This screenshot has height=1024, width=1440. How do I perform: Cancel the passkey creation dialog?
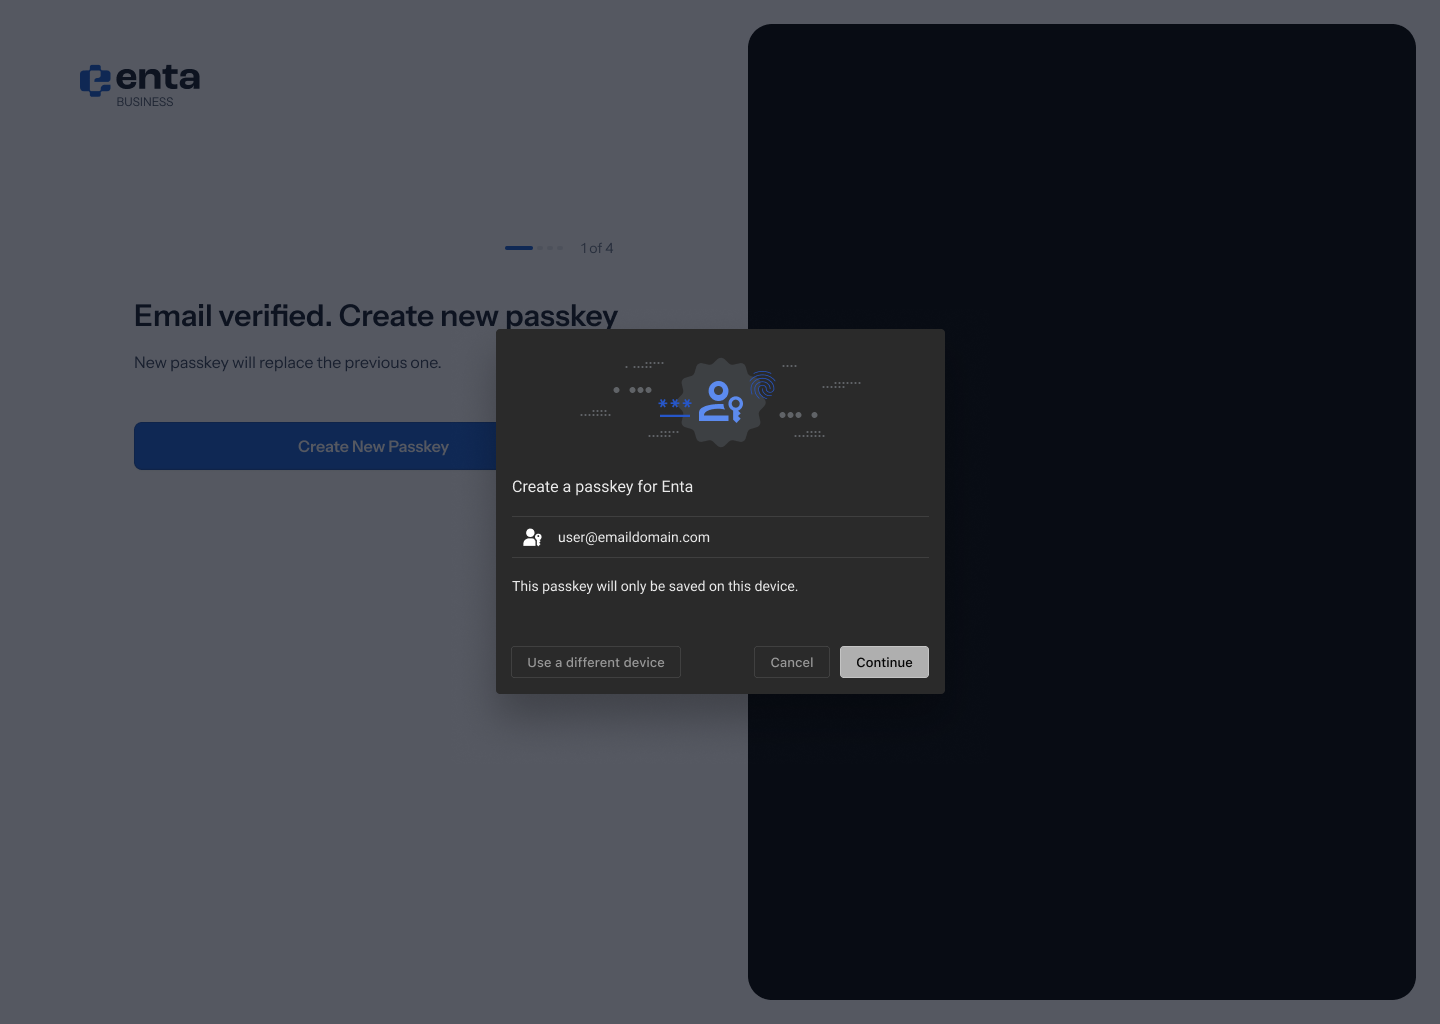pos(792,662)
